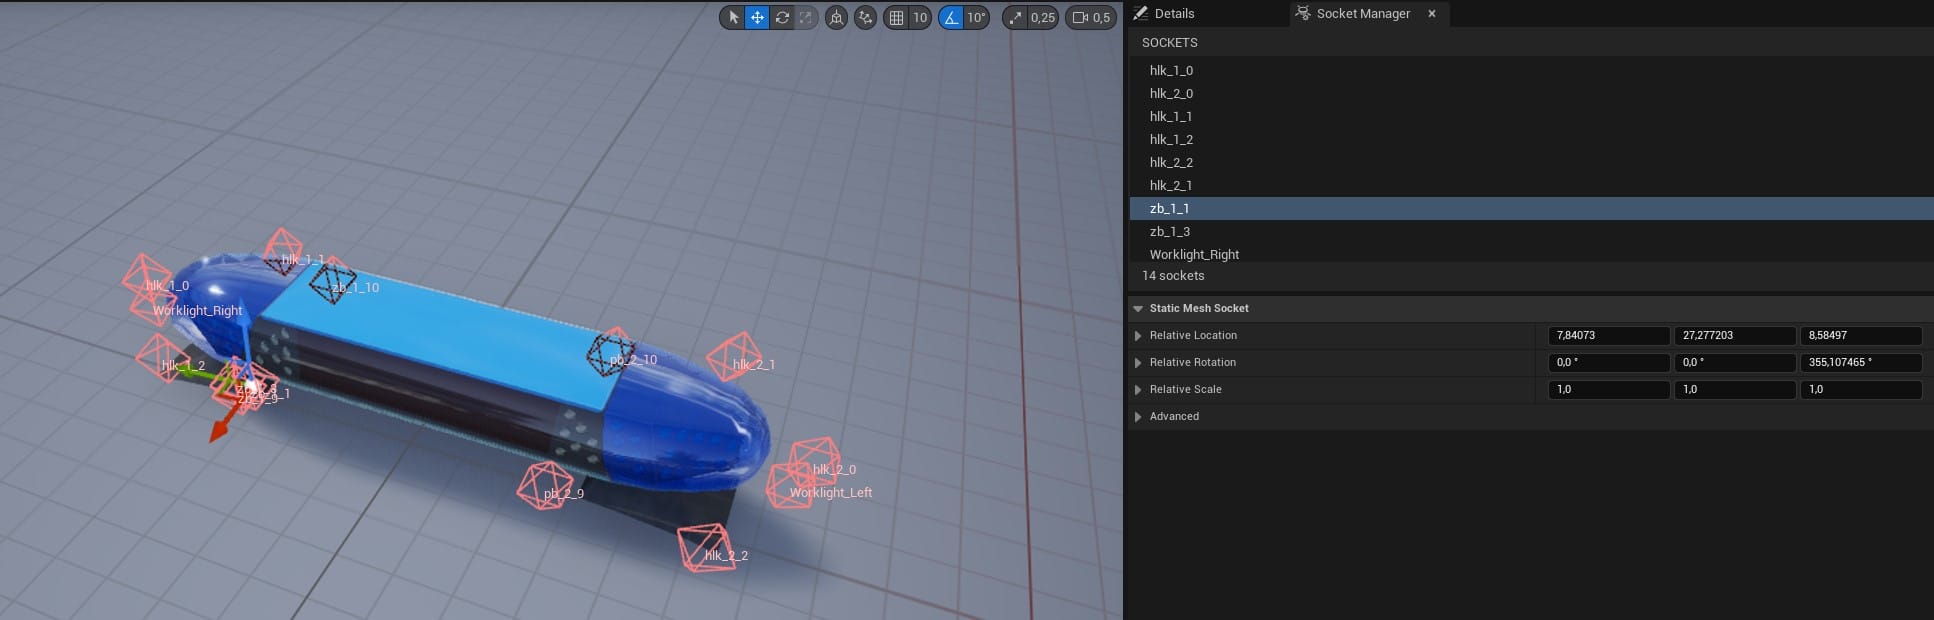
Task: Select socket zb_1_3 in the list
Action: point(1531,231)
